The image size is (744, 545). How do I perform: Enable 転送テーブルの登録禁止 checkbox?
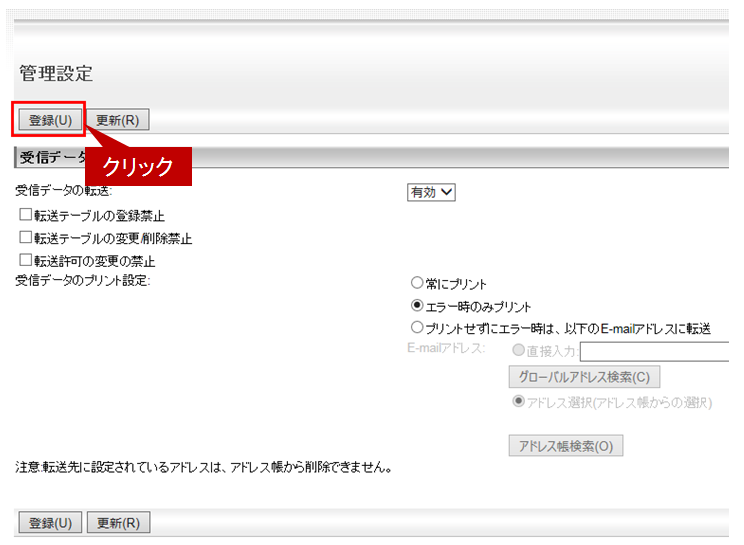[26, 215]
